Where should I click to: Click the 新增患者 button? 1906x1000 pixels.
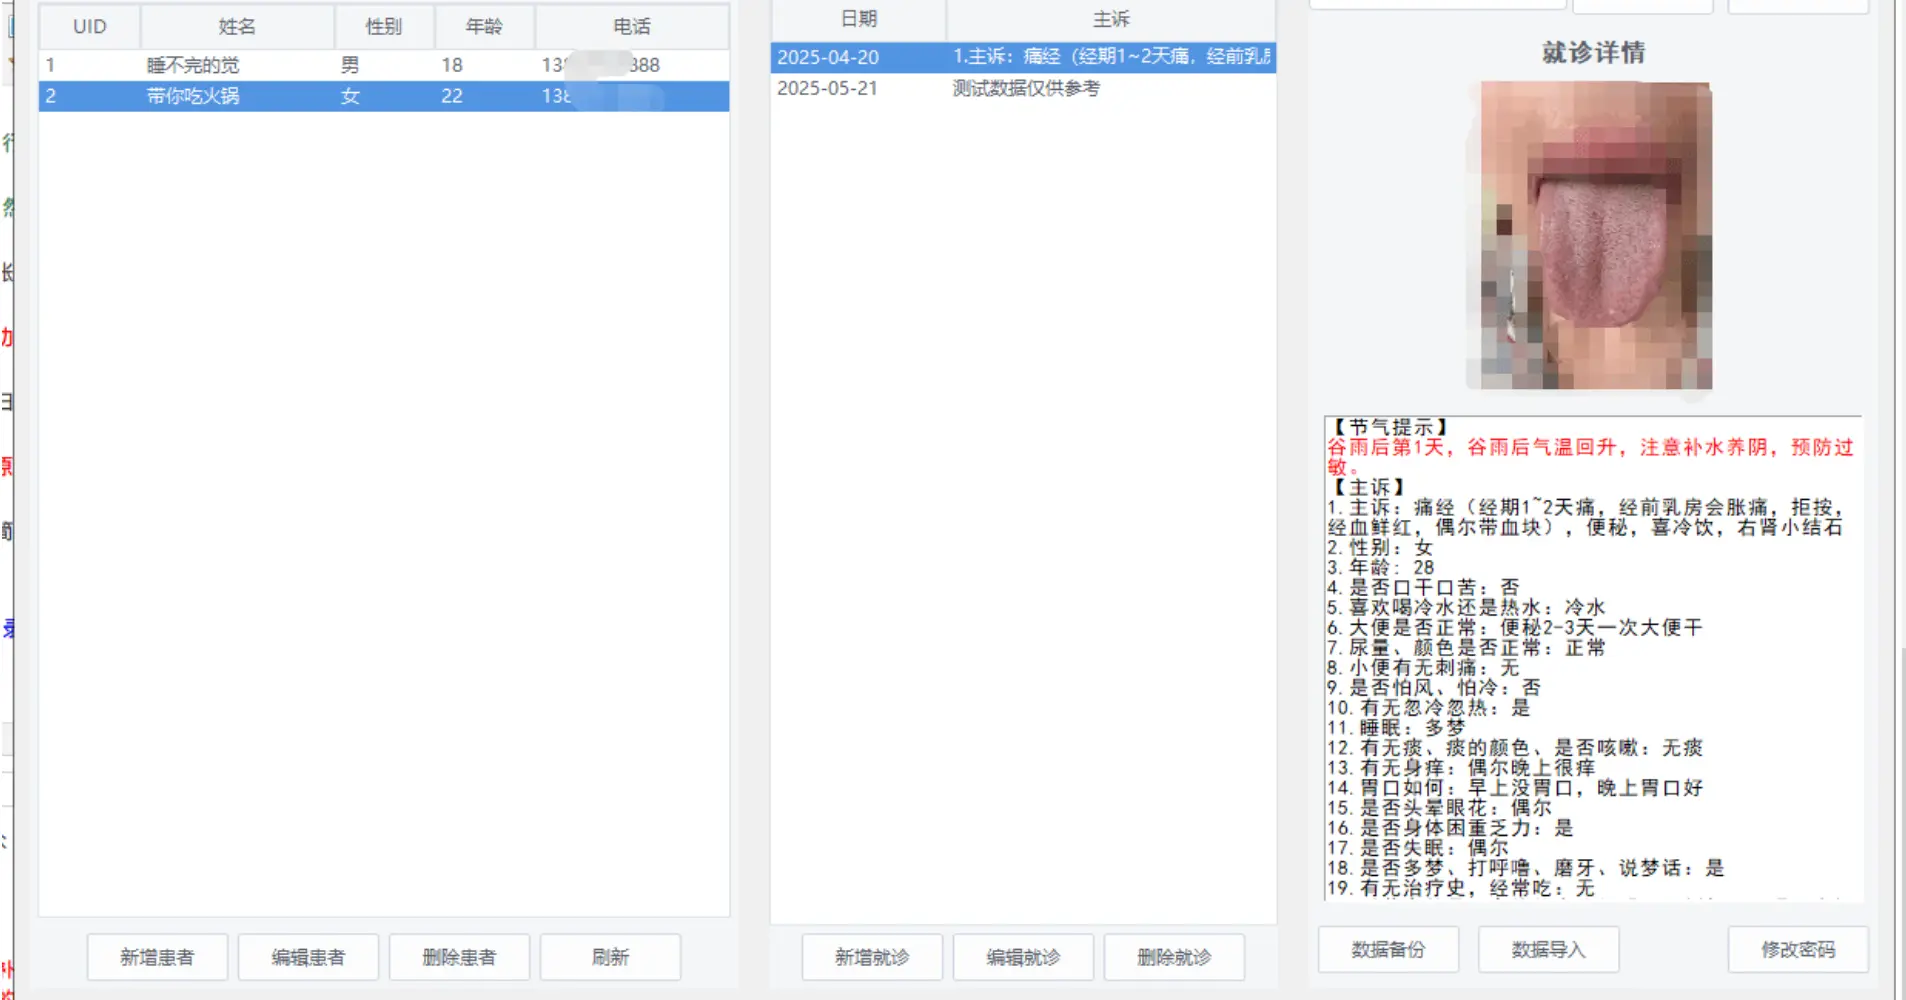tap(157, 957)
